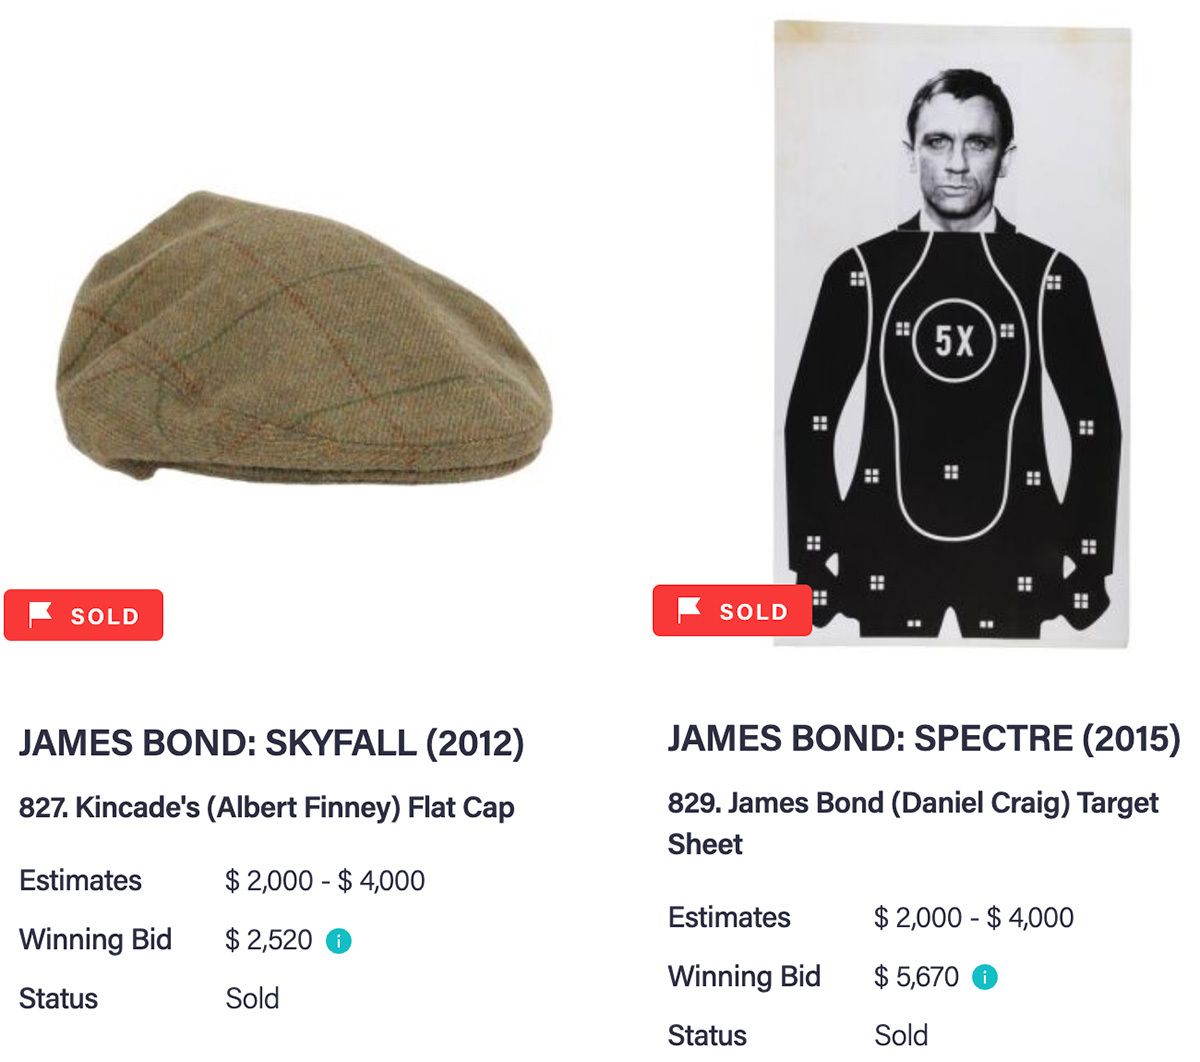Click the Sold status for the flat cap
The image size is (1200, 1062).
252,999
